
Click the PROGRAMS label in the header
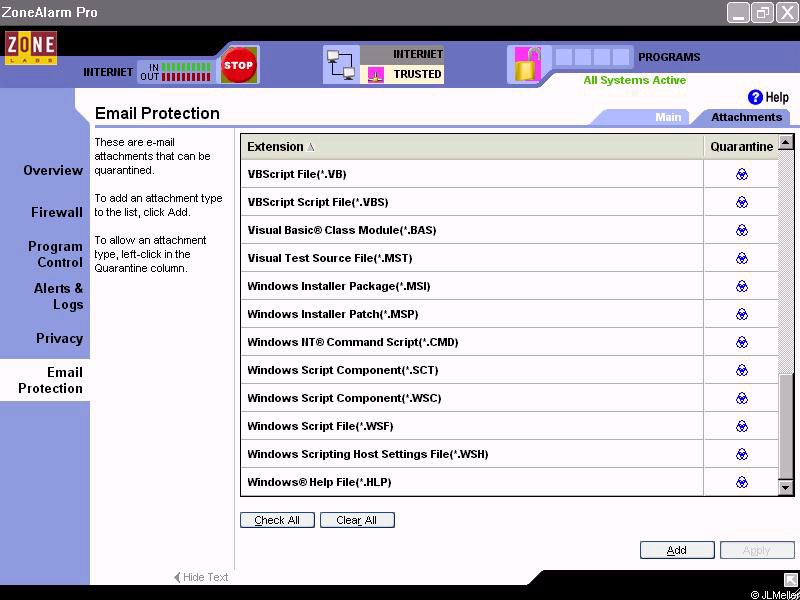669,57
